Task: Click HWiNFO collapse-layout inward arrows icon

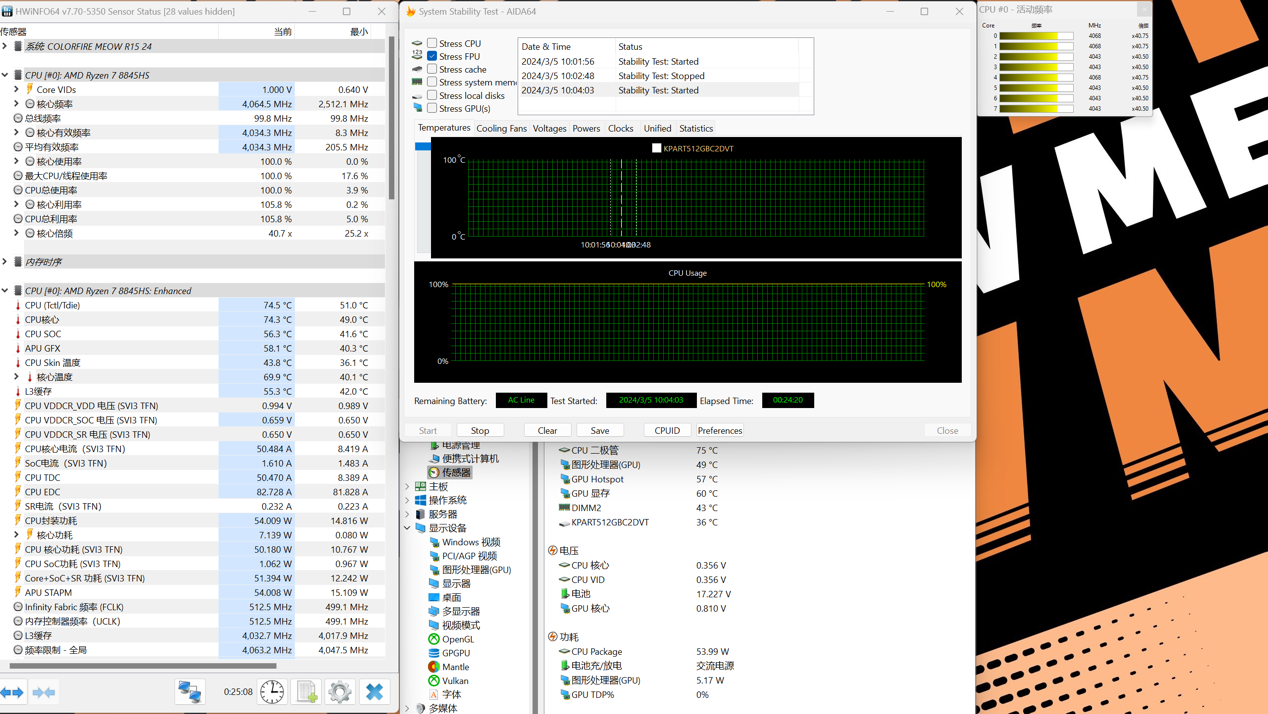Action: tap(44, 692)
